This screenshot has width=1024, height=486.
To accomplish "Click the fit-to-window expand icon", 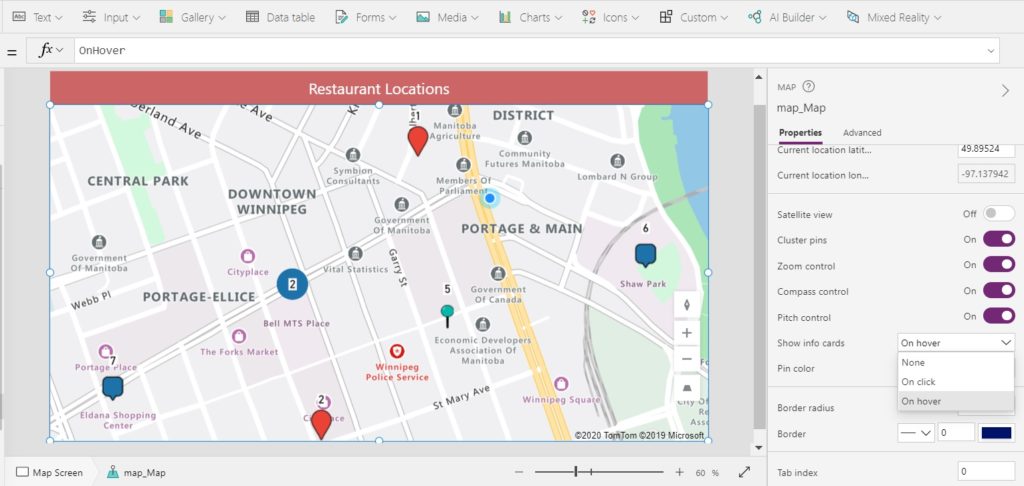I will [x=744, y=472].
